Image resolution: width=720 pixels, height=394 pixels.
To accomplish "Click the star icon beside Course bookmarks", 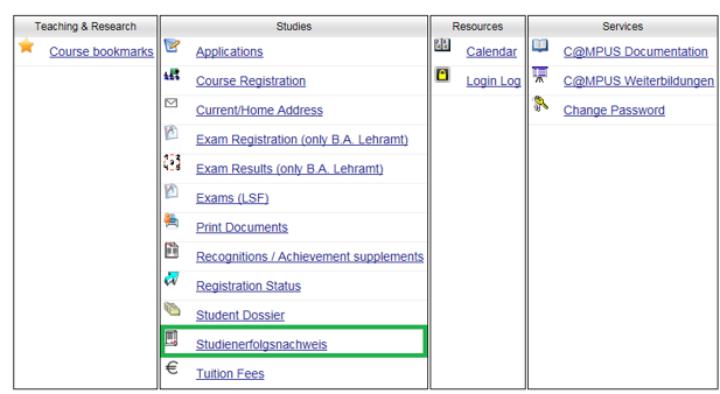I will (x=27, y=45).
